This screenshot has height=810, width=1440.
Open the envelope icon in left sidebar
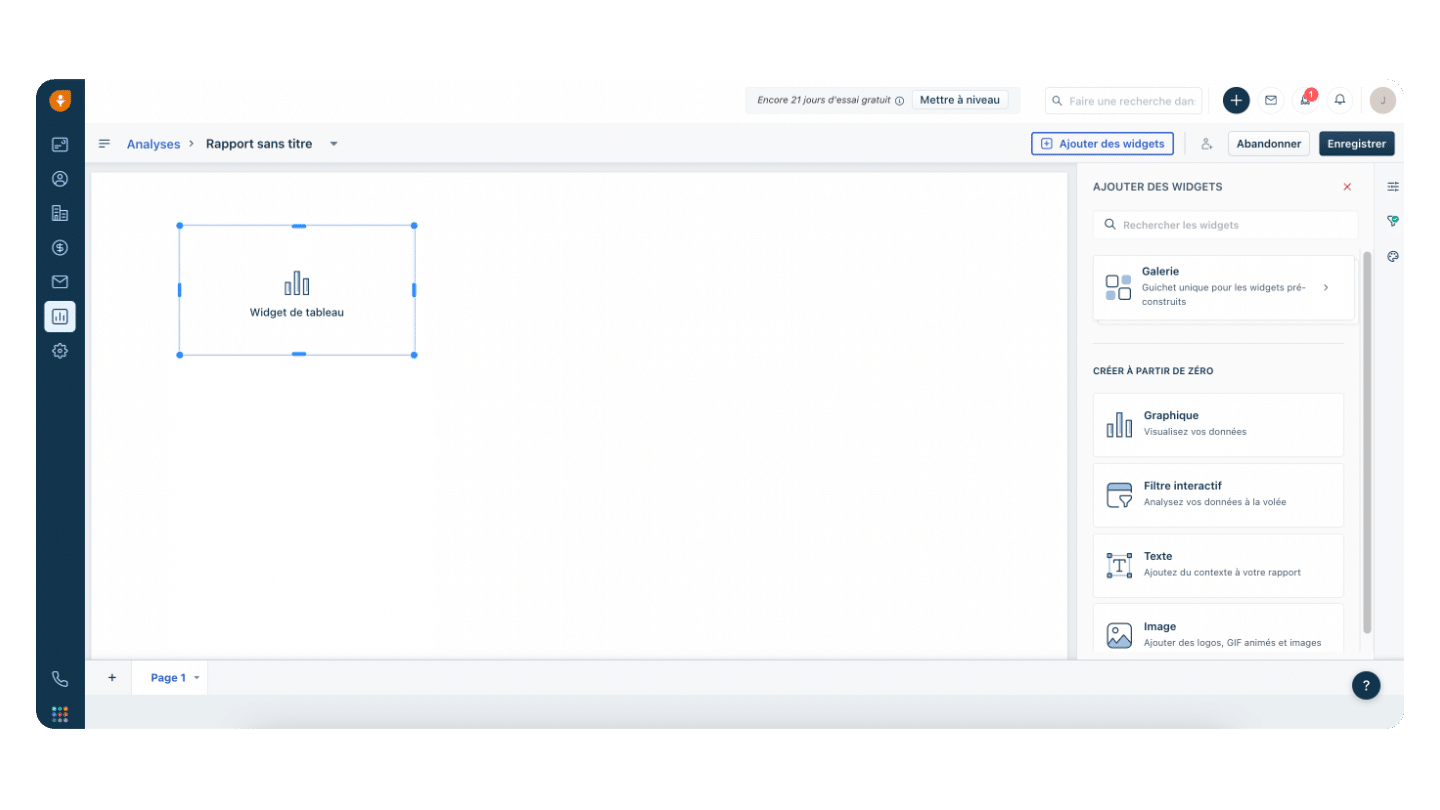(x=60, y=282)
